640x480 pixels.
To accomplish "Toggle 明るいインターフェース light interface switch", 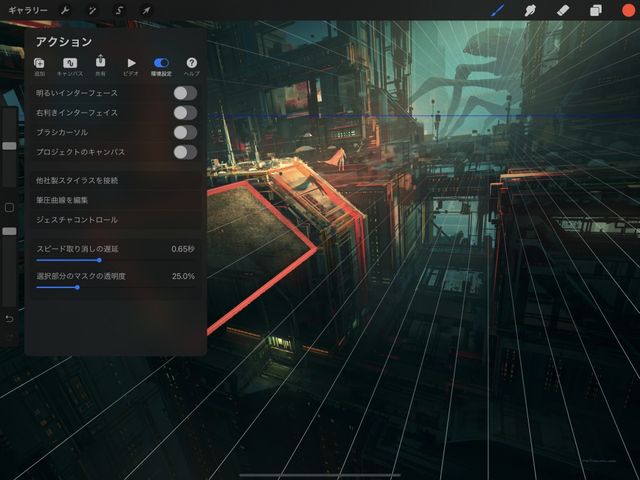I will pos(185,93).
